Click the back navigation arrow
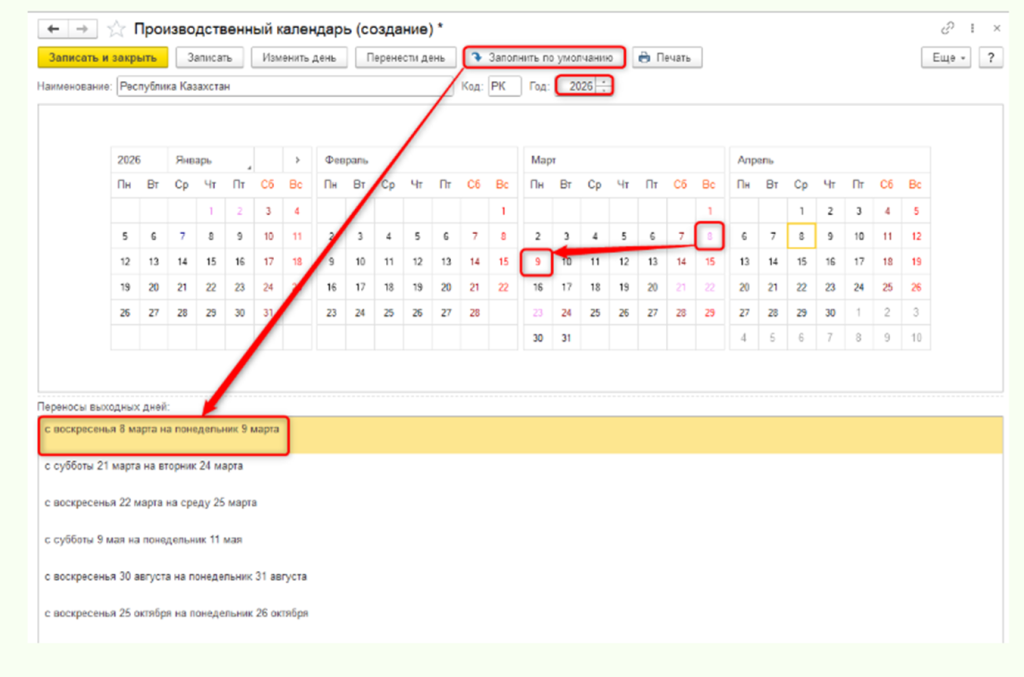1024x677 pixels. (x=53, y=28)
